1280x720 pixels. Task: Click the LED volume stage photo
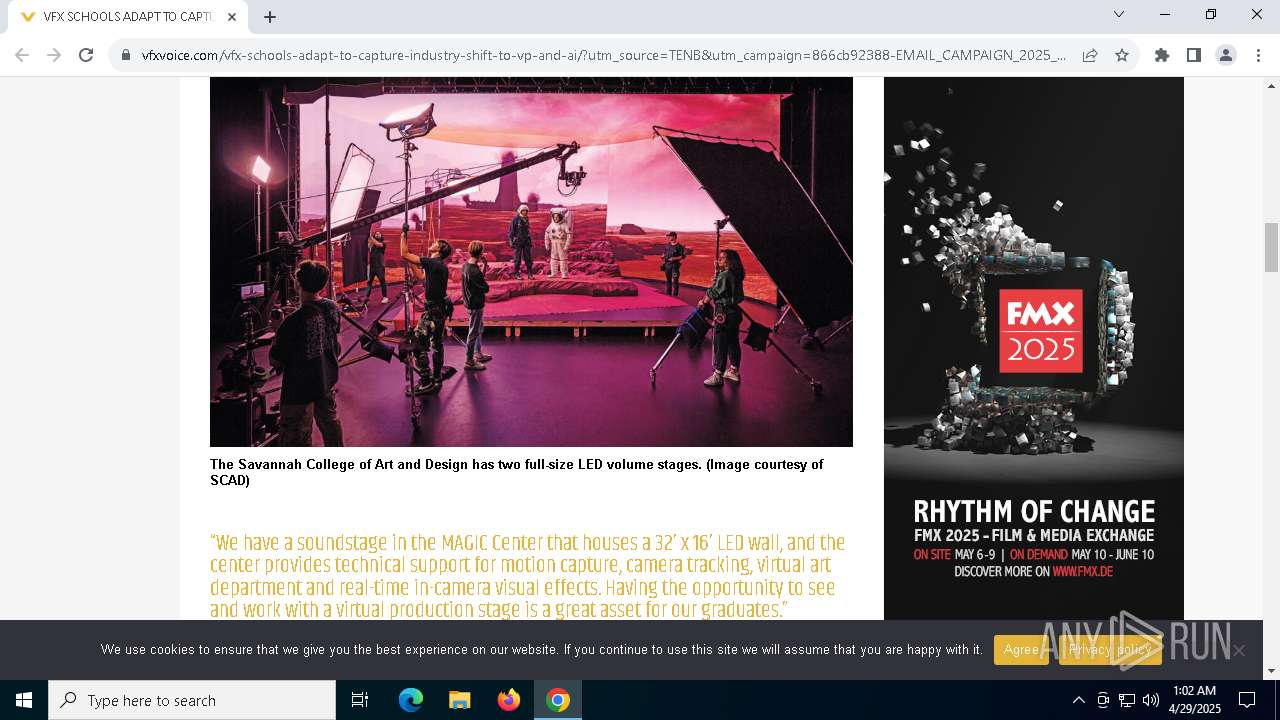point(531,262)
